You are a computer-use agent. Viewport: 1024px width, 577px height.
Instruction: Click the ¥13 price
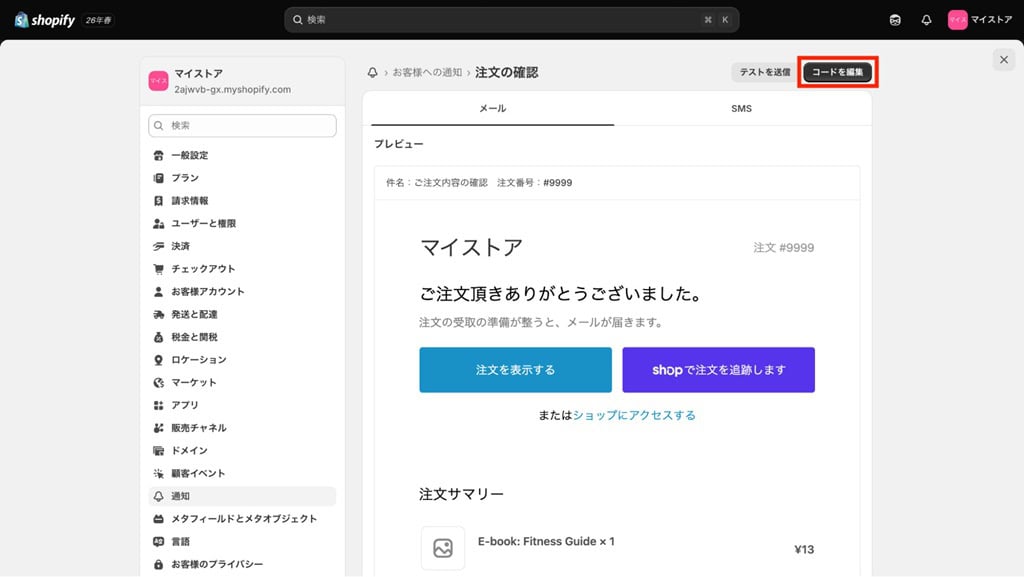[x=804, y=550]
